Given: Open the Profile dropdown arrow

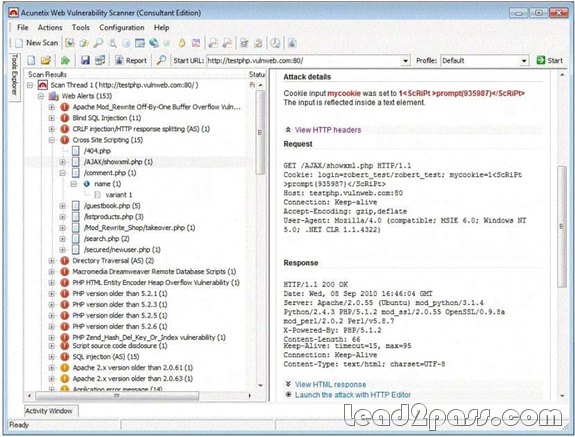Looking at the screenshot, I should [x=524, y=60].
